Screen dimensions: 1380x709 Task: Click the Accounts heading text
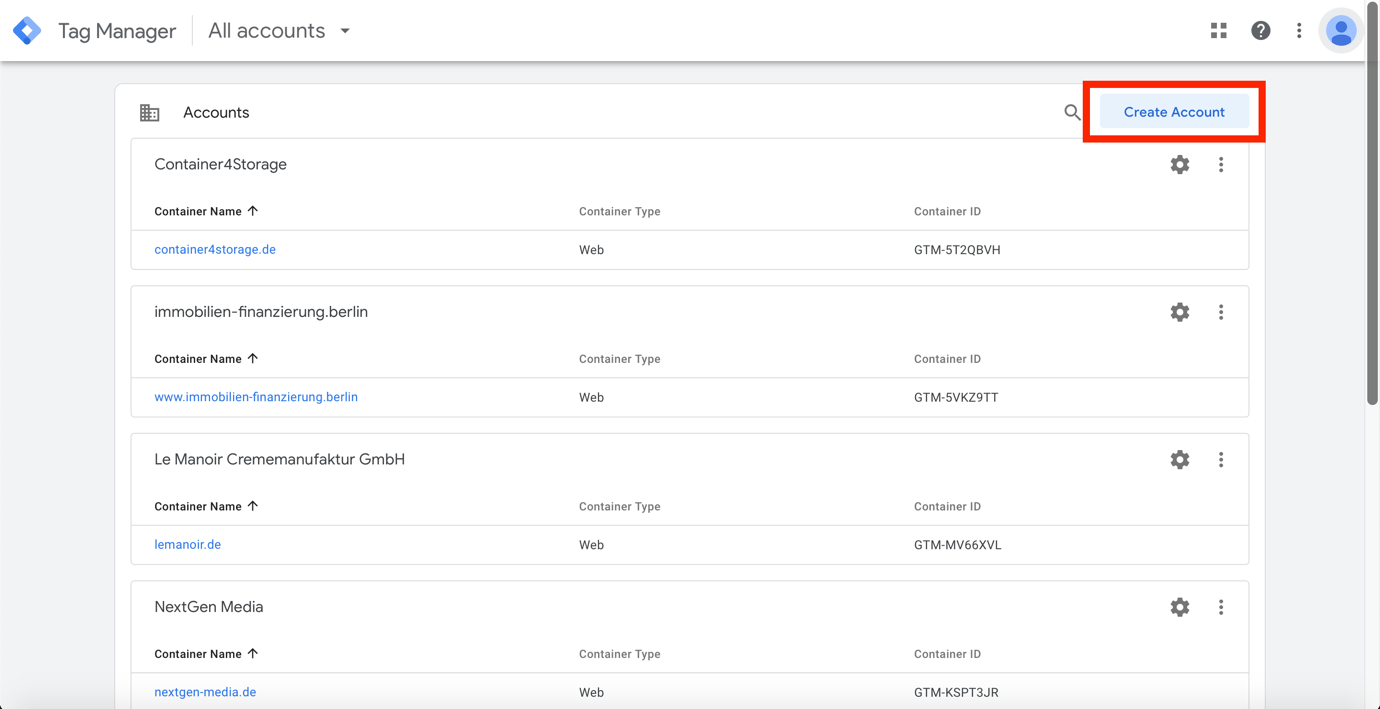point(216,113)
